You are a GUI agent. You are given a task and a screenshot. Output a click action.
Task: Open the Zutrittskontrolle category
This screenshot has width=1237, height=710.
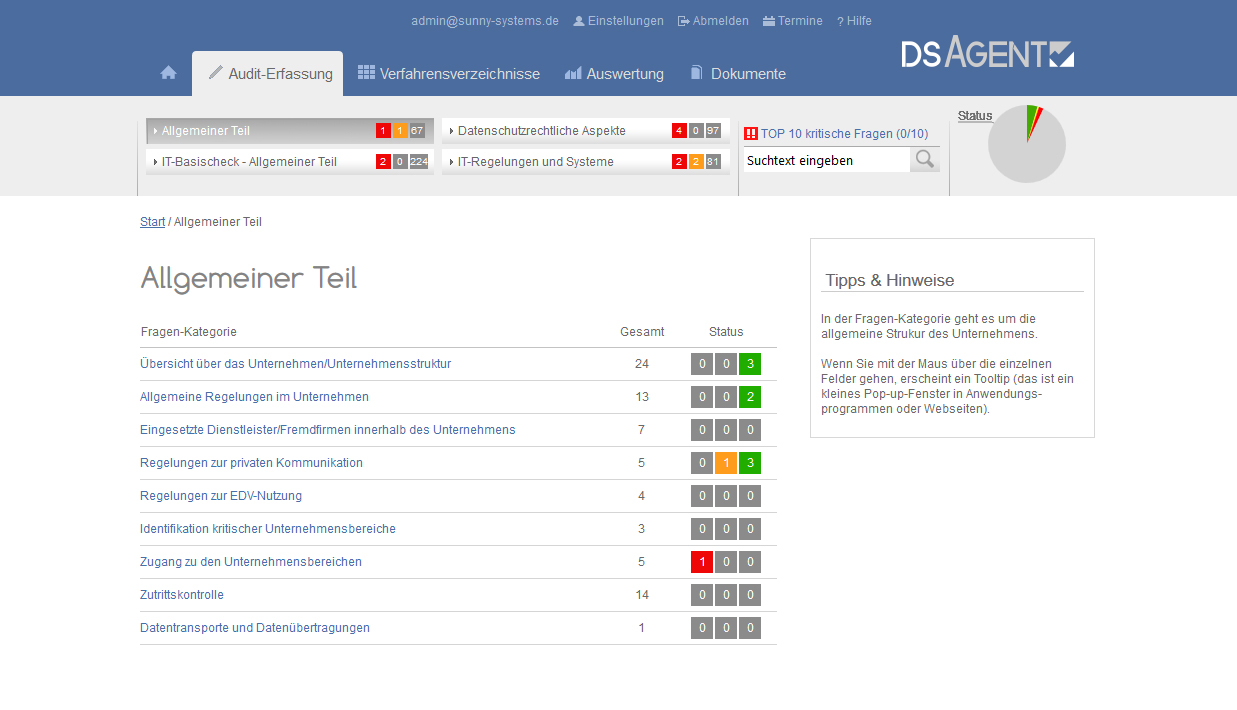(182, 595)
